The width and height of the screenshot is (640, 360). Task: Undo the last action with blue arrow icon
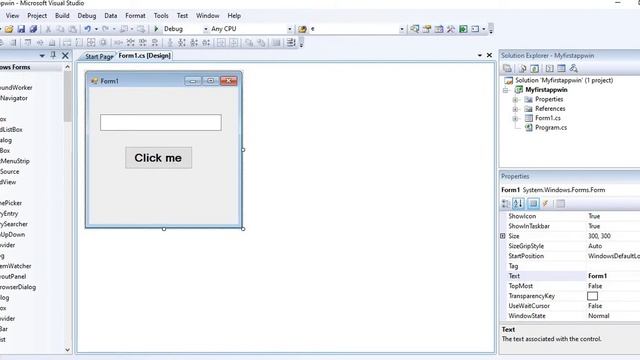(87, 29)
